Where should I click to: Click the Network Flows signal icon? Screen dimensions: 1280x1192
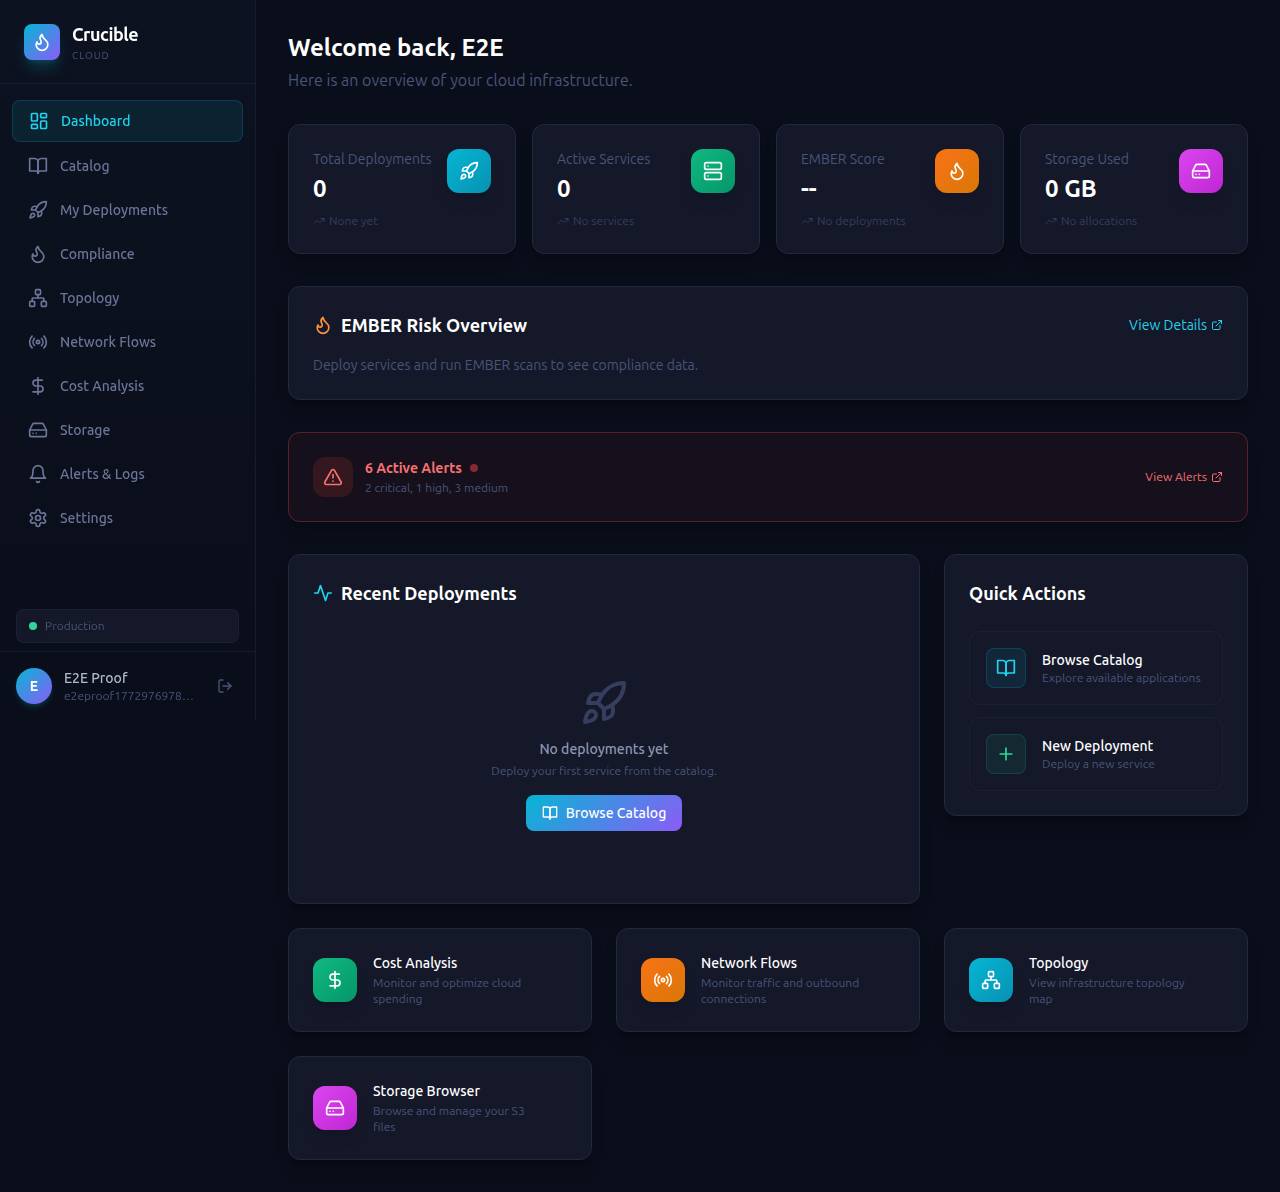[x=662, y=980]
